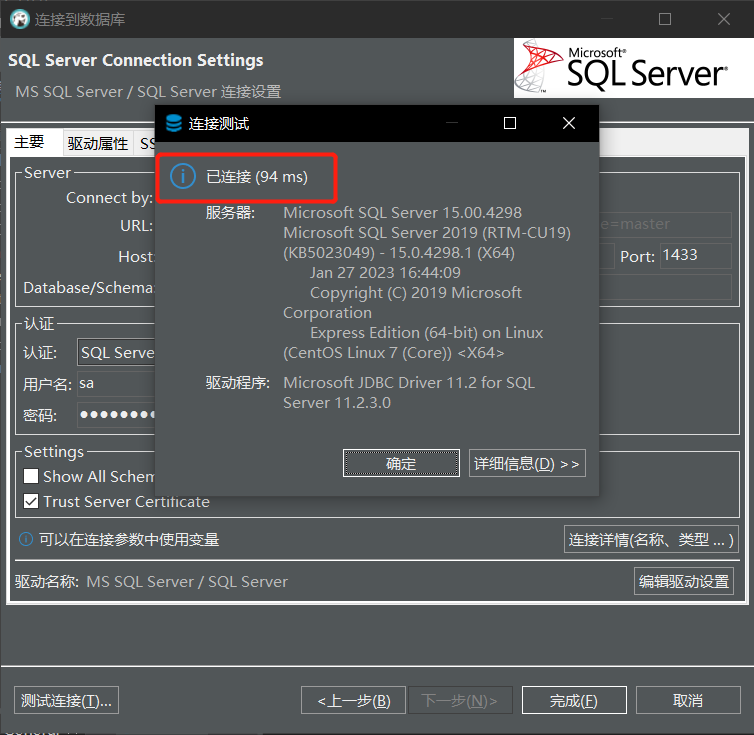Click the text Jan 27 2023 16:44:09
Image resolution: width=754 pixels, height=735 pixels.
pos(385,273)
